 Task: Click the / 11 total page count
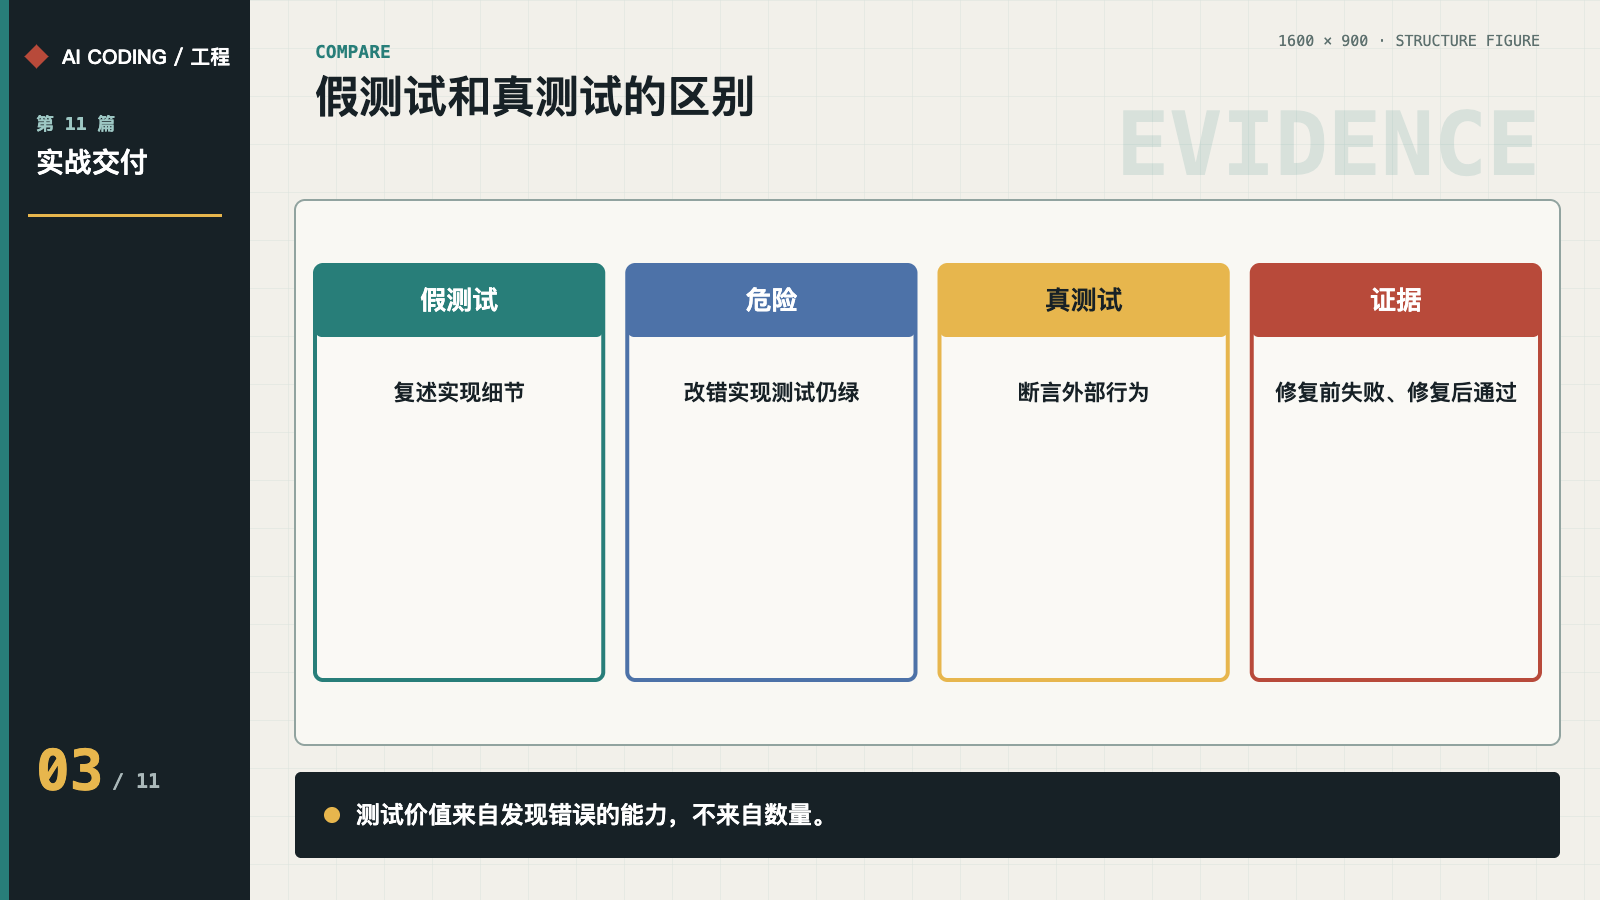pyautogui.click(x=136, y=781)
